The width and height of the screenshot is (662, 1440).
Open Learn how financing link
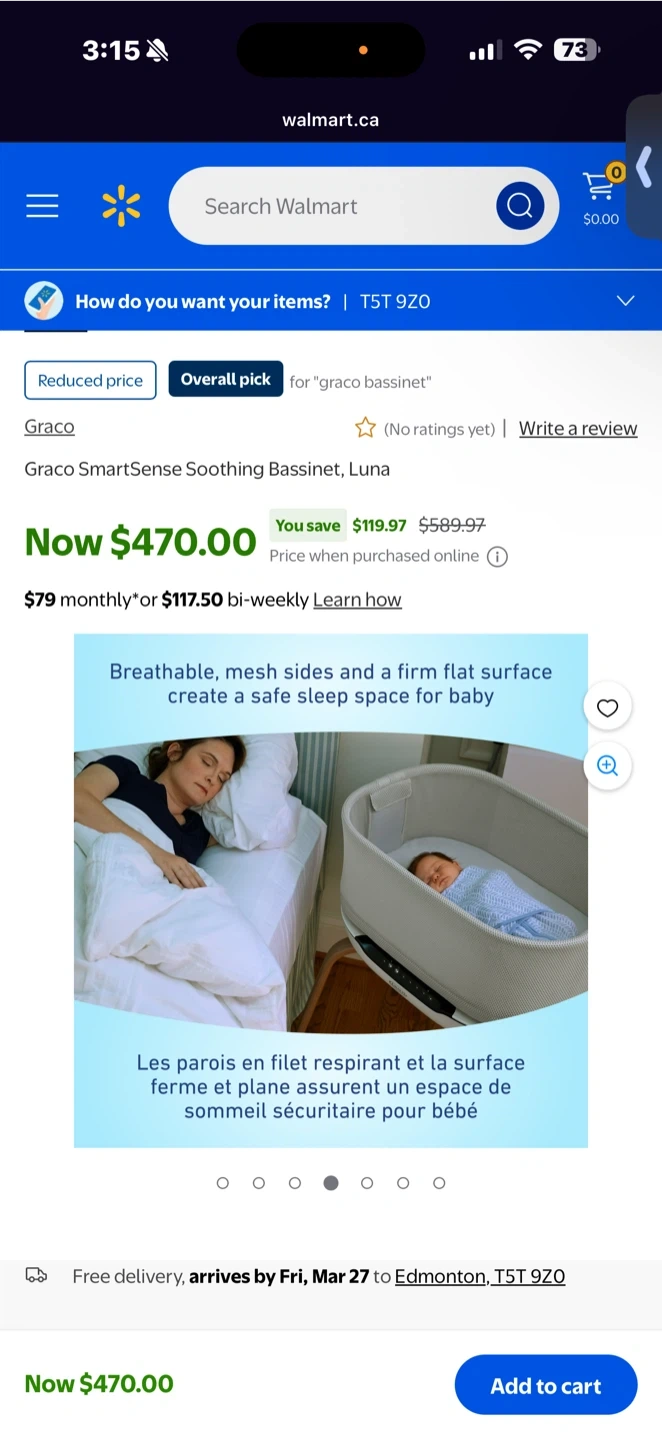point(357,600)
